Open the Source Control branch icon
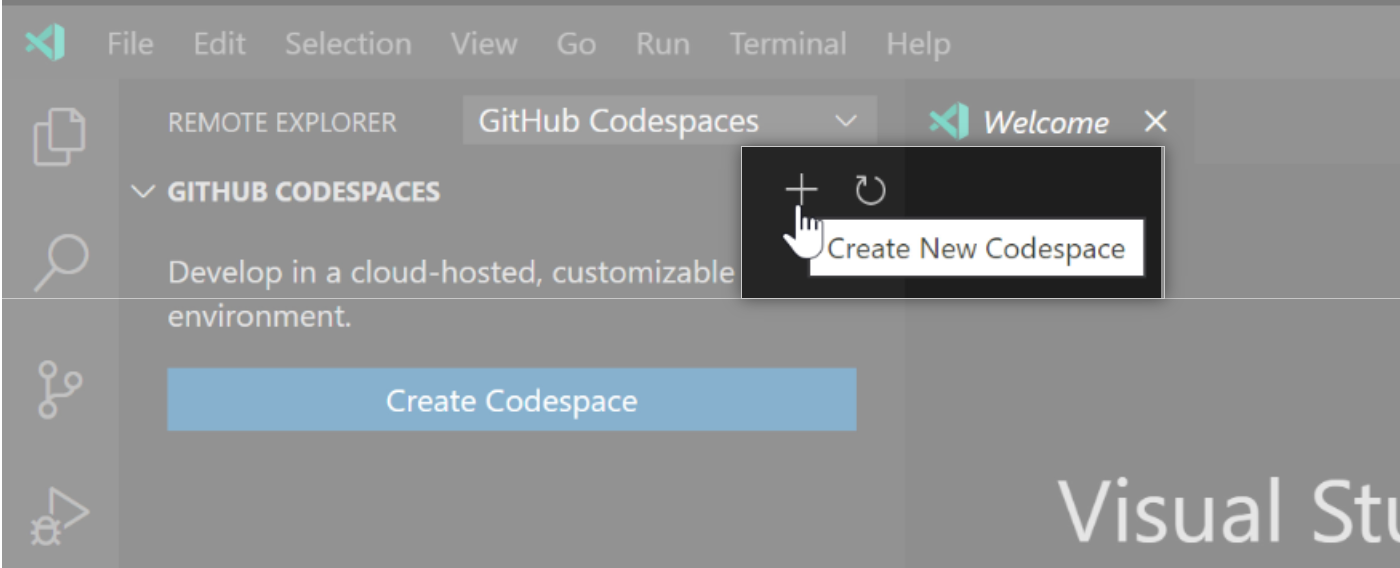This screenshot has width=1400, height=568. 59,389
